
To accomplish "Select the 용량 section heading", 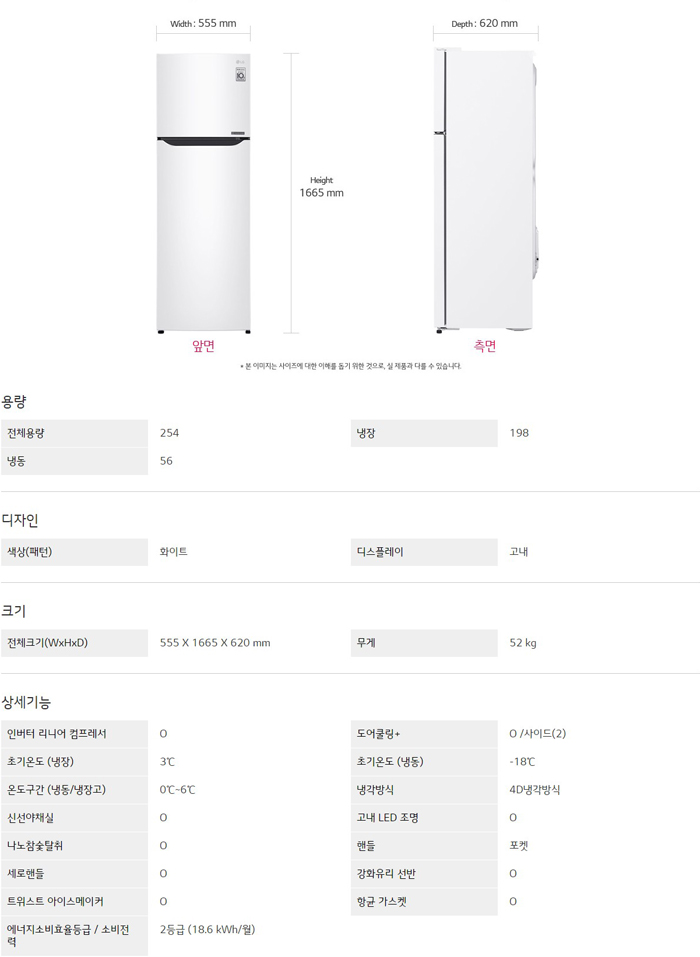I will point(14,402).
